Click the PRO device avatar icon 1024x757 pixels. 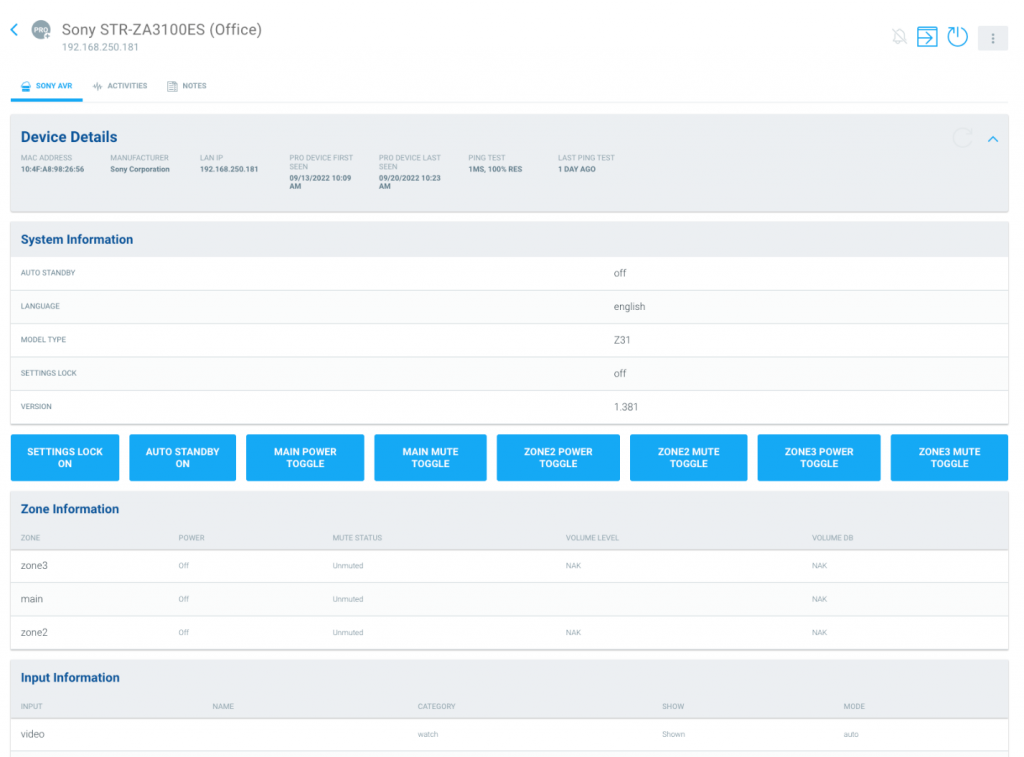(41, 30)
